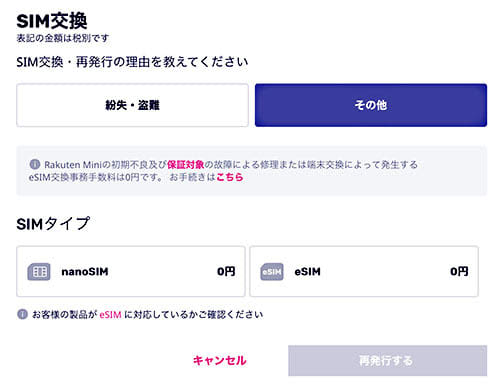Open the 保証対象 link

click(185, 165)
